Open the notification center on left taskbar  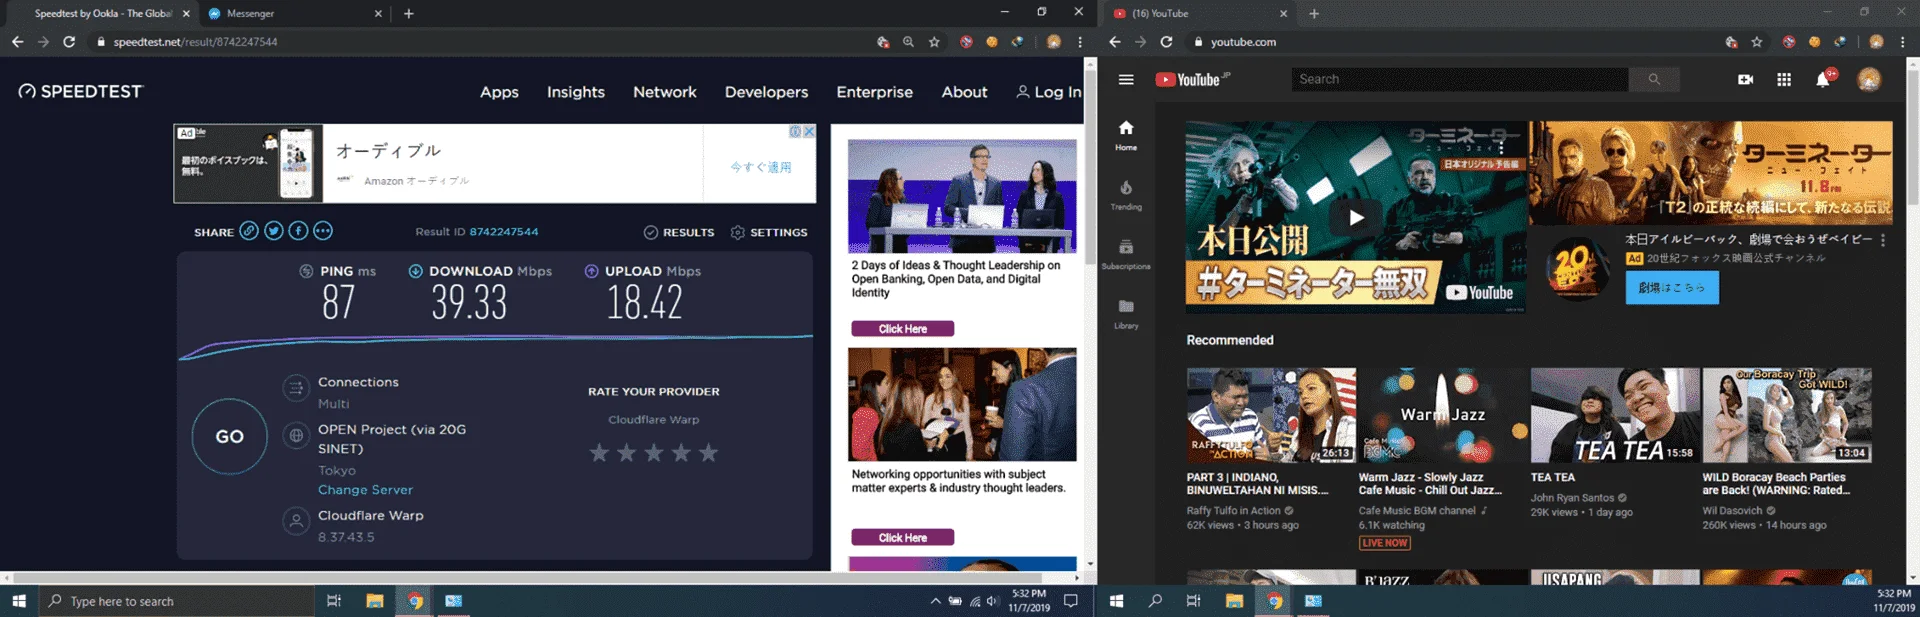(1070, 601)
